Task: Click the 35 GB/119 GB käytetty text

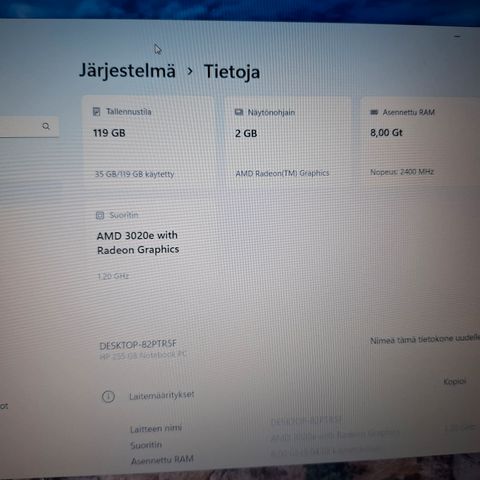Action: 135,174
